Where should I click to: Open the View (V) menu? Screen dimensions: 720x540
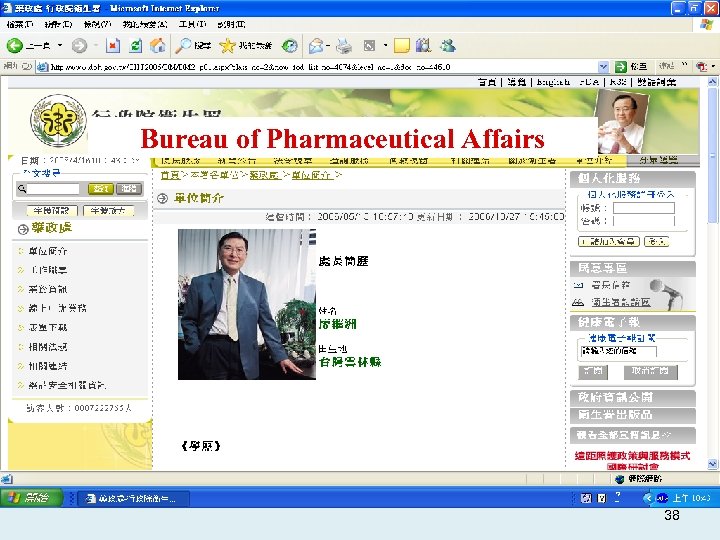tap(97, 24)
